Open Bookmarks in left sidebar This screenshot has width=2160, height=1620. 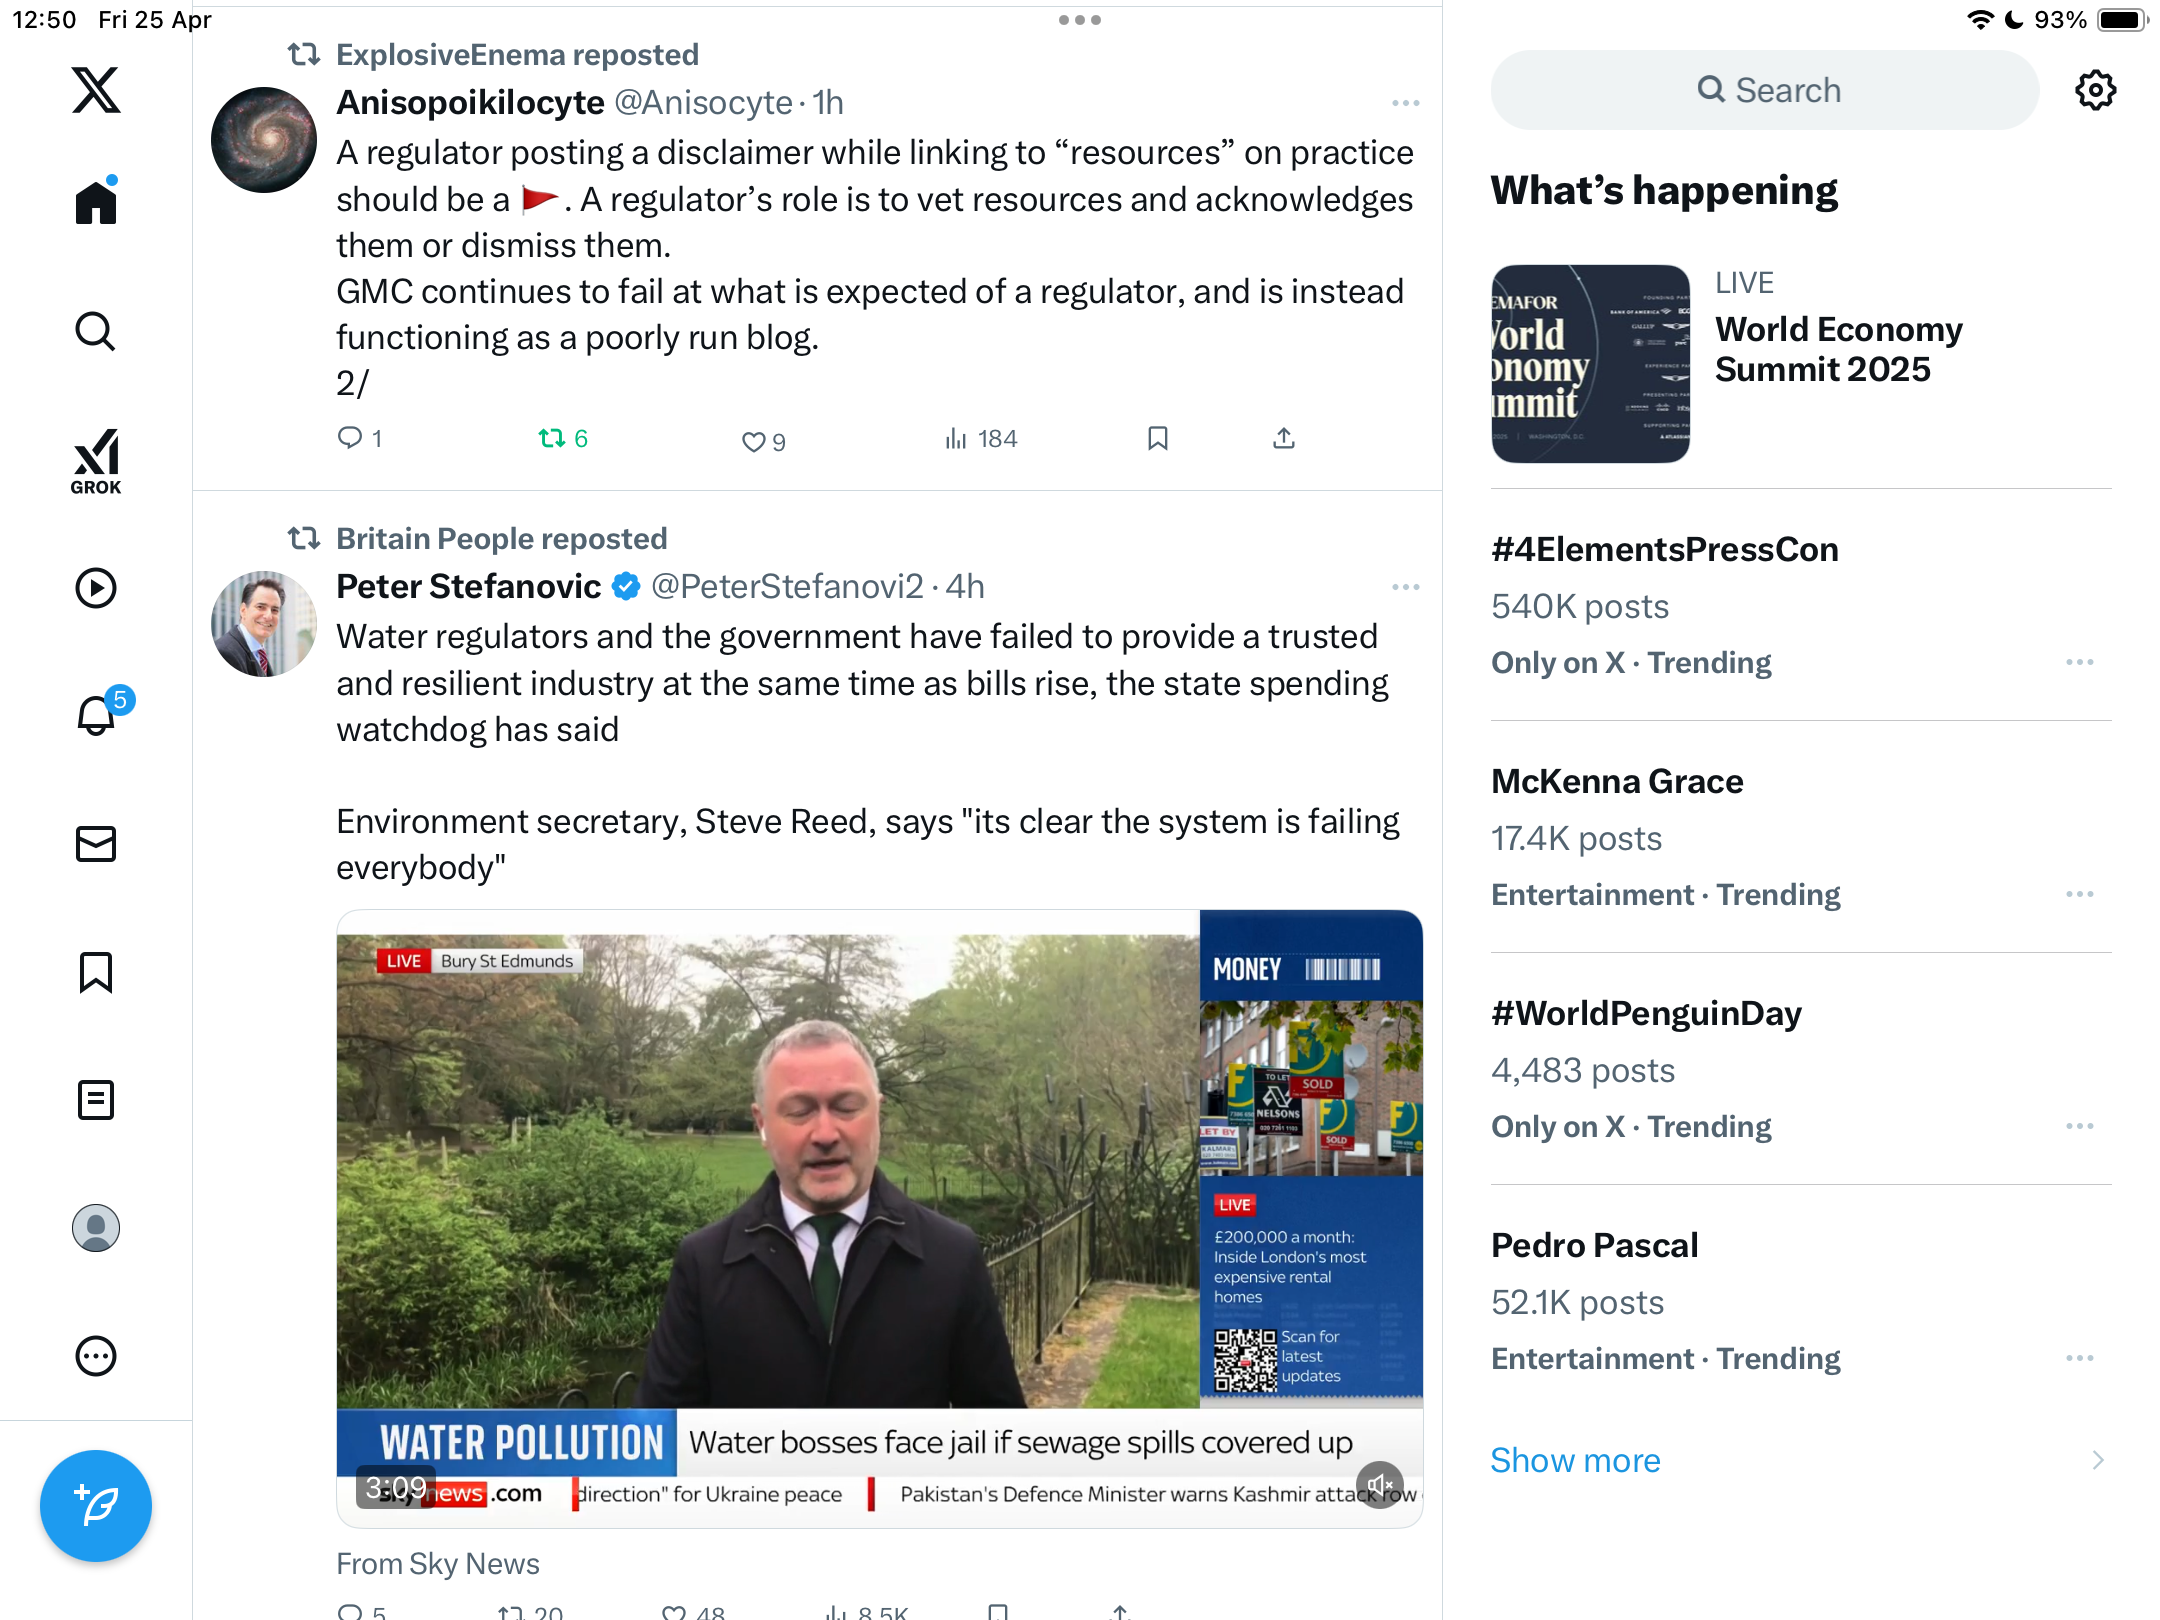96,972
